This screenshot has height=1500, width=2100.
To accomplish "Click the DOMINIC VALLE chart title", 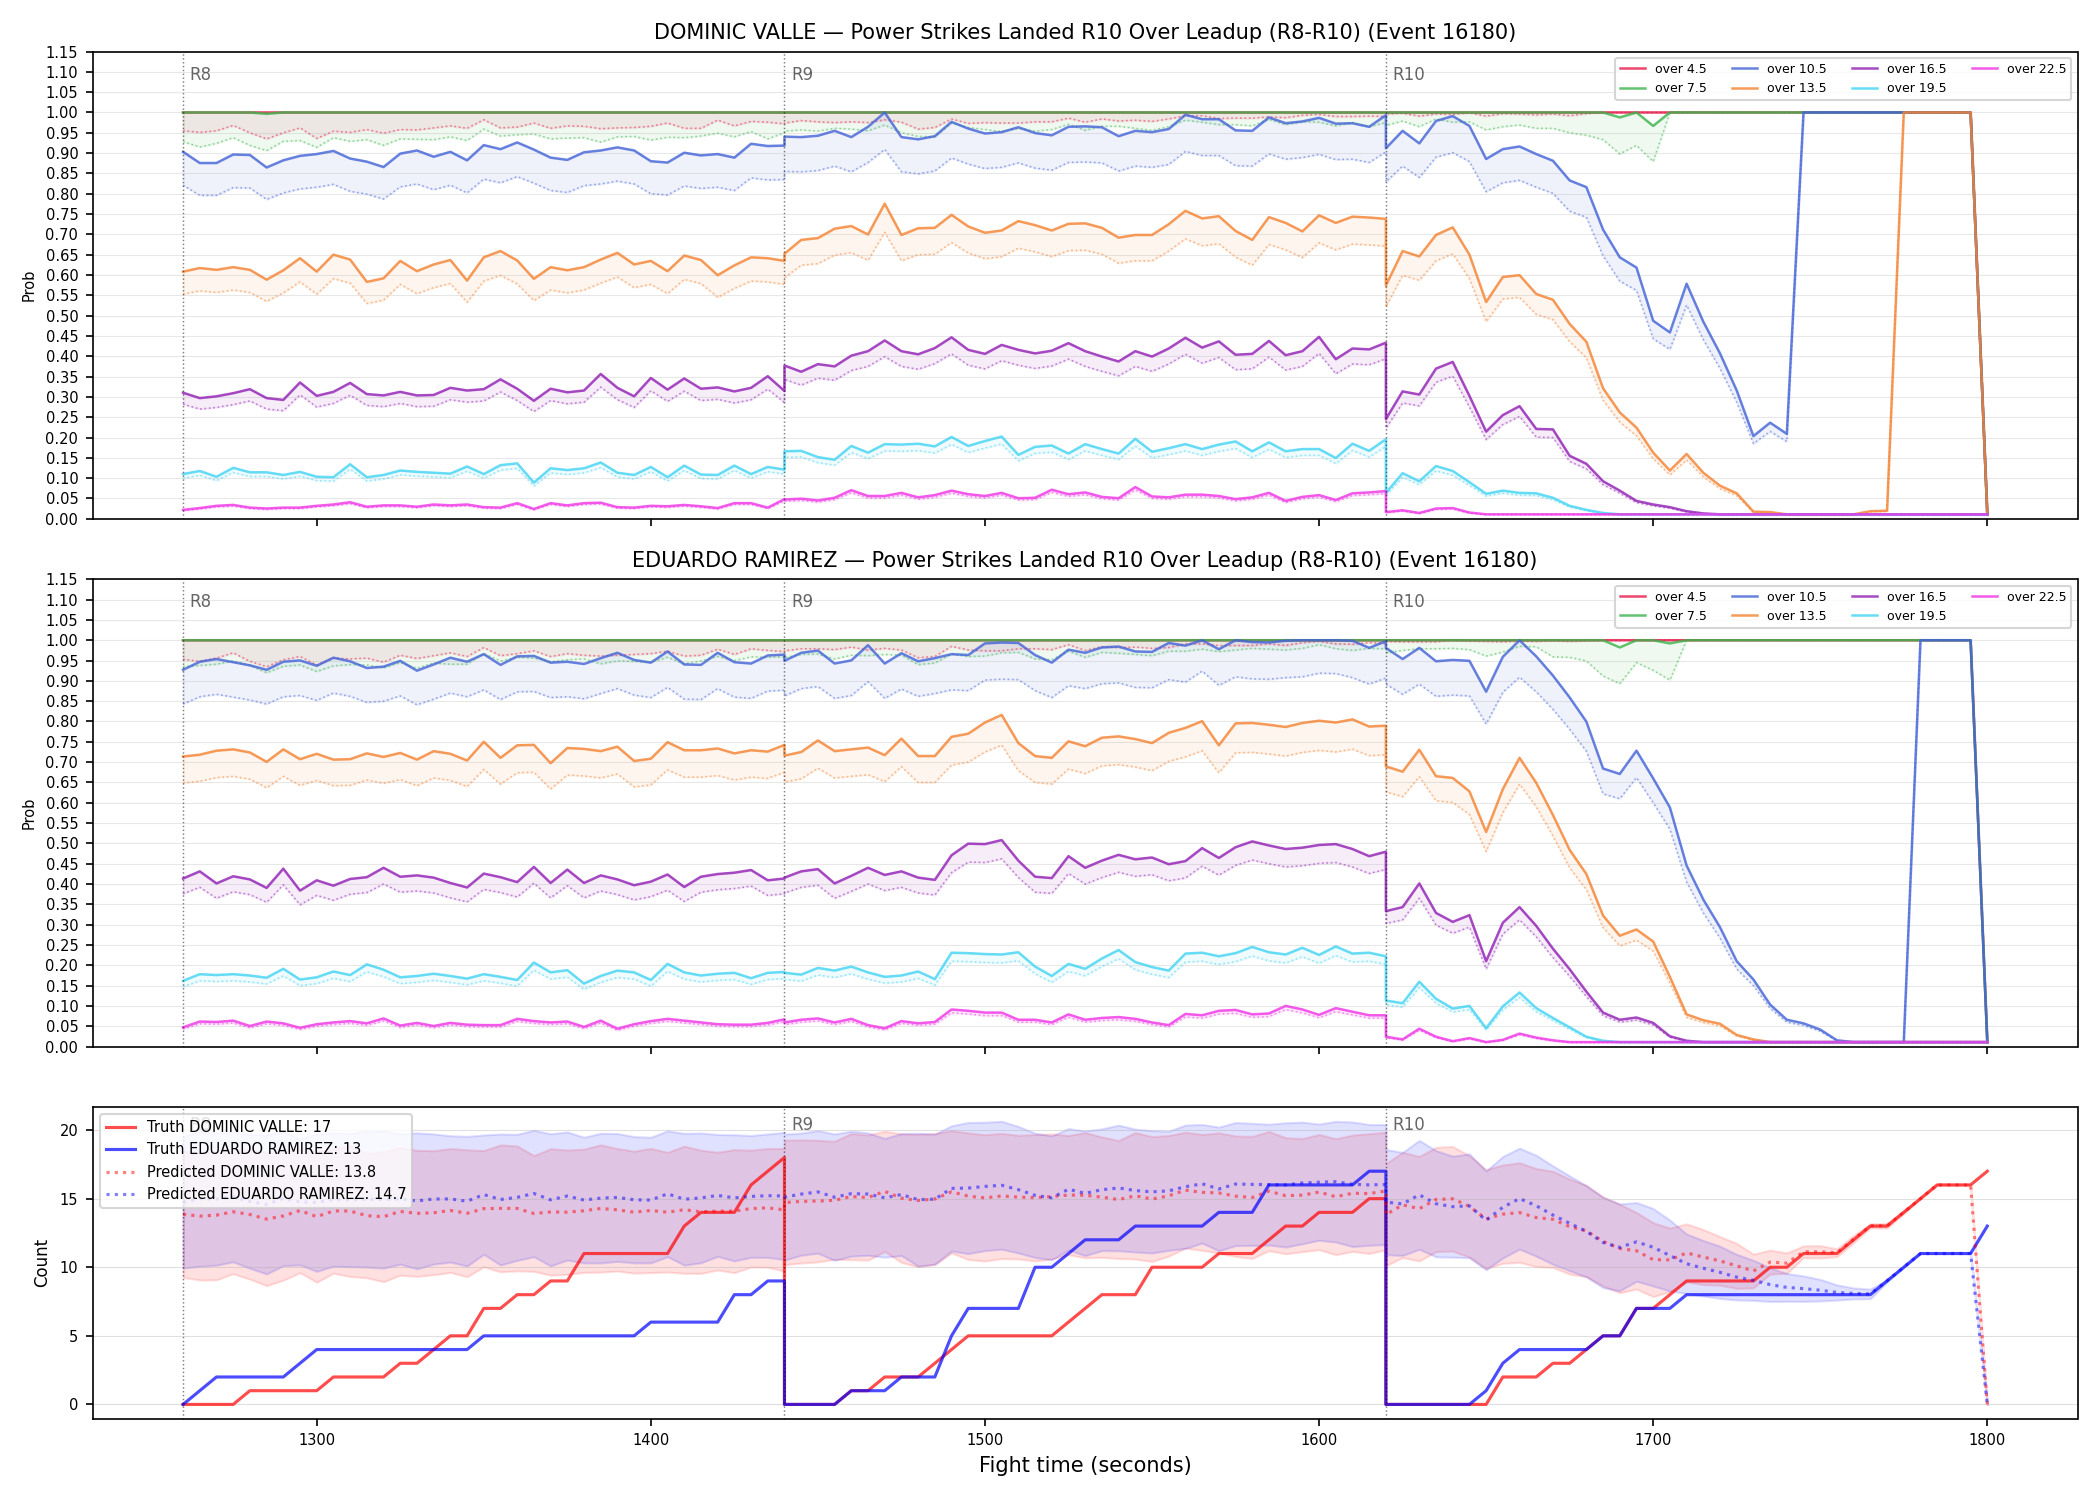I will (1084, 32).
